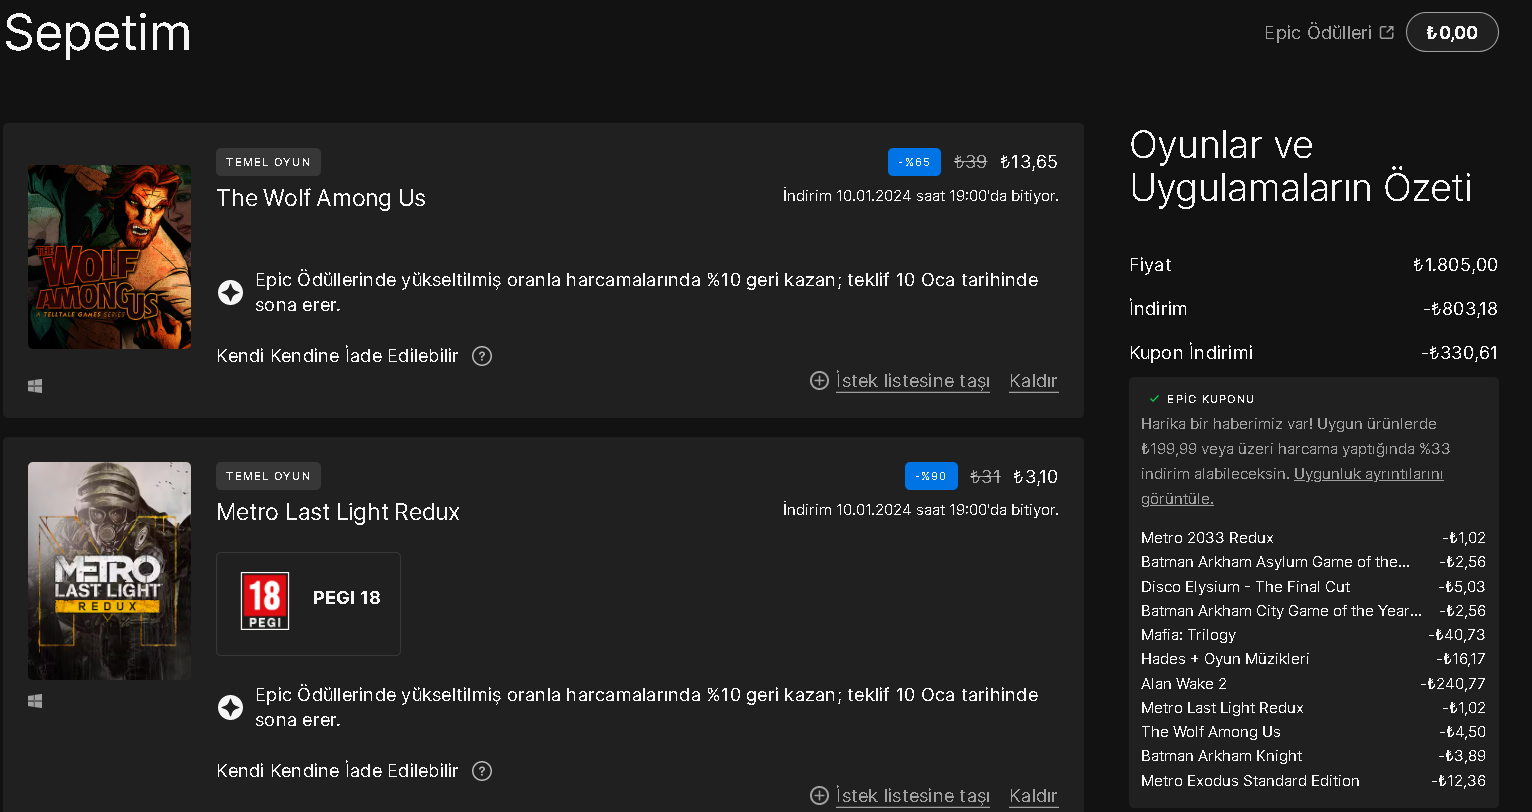Click the -%65 discount badge
The height and width of the screenshot is (812, 1532).
point(914,162)
